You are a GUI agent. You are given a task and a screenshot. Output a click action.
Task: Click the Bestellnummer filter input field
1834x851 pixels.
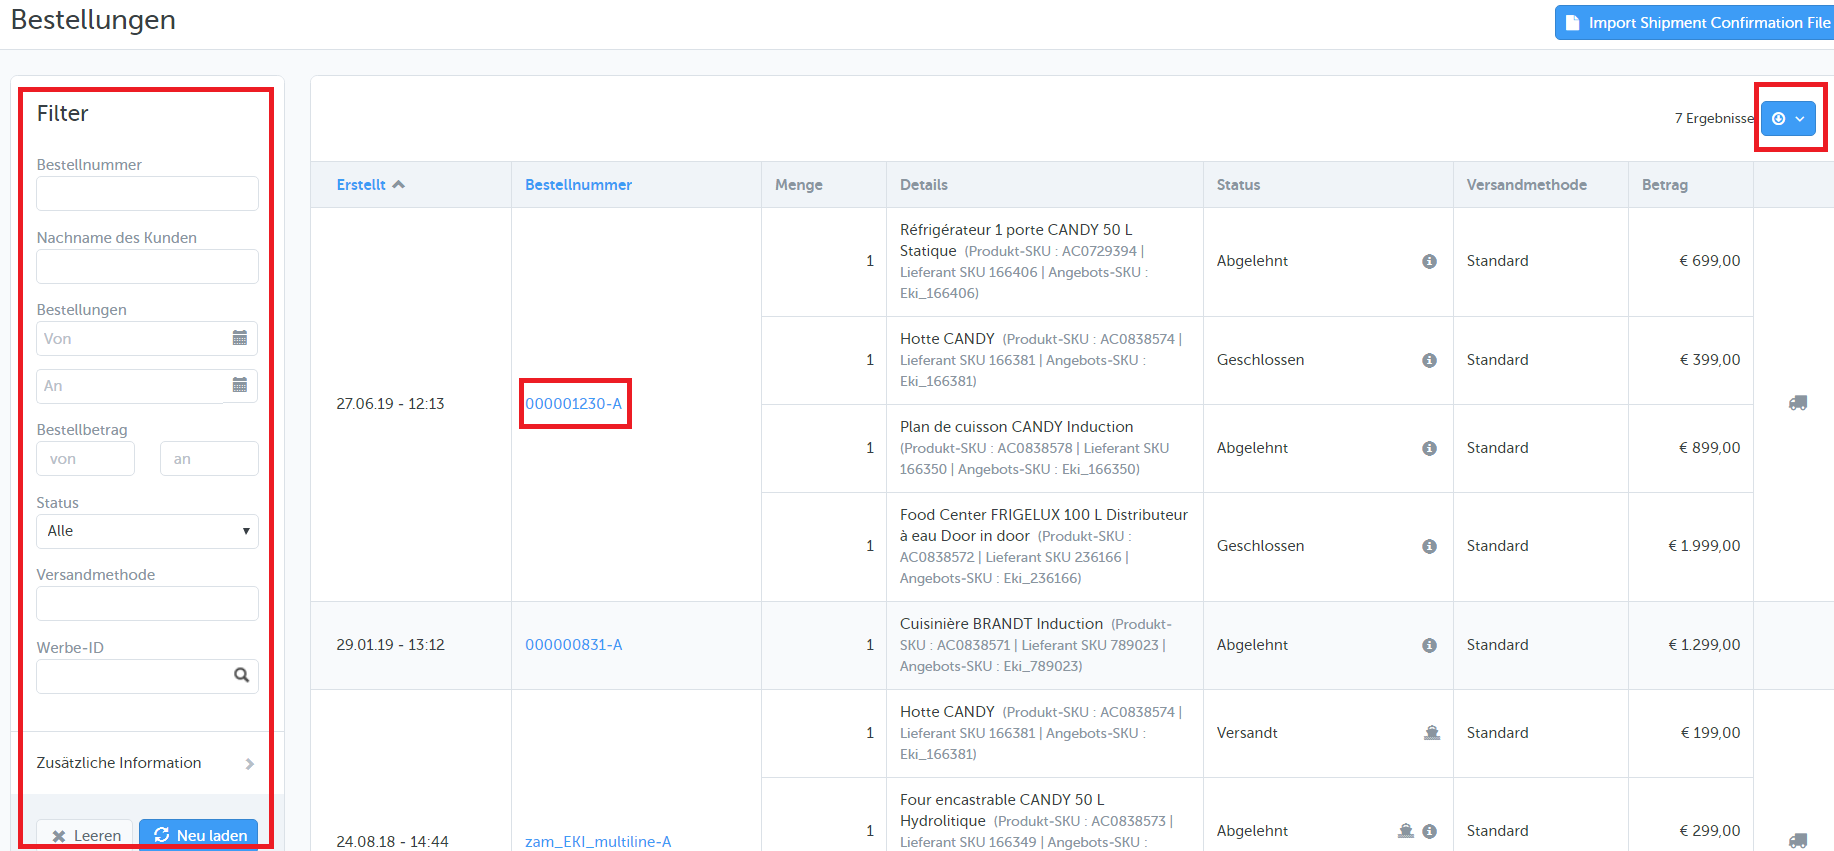tap(147, 193)
